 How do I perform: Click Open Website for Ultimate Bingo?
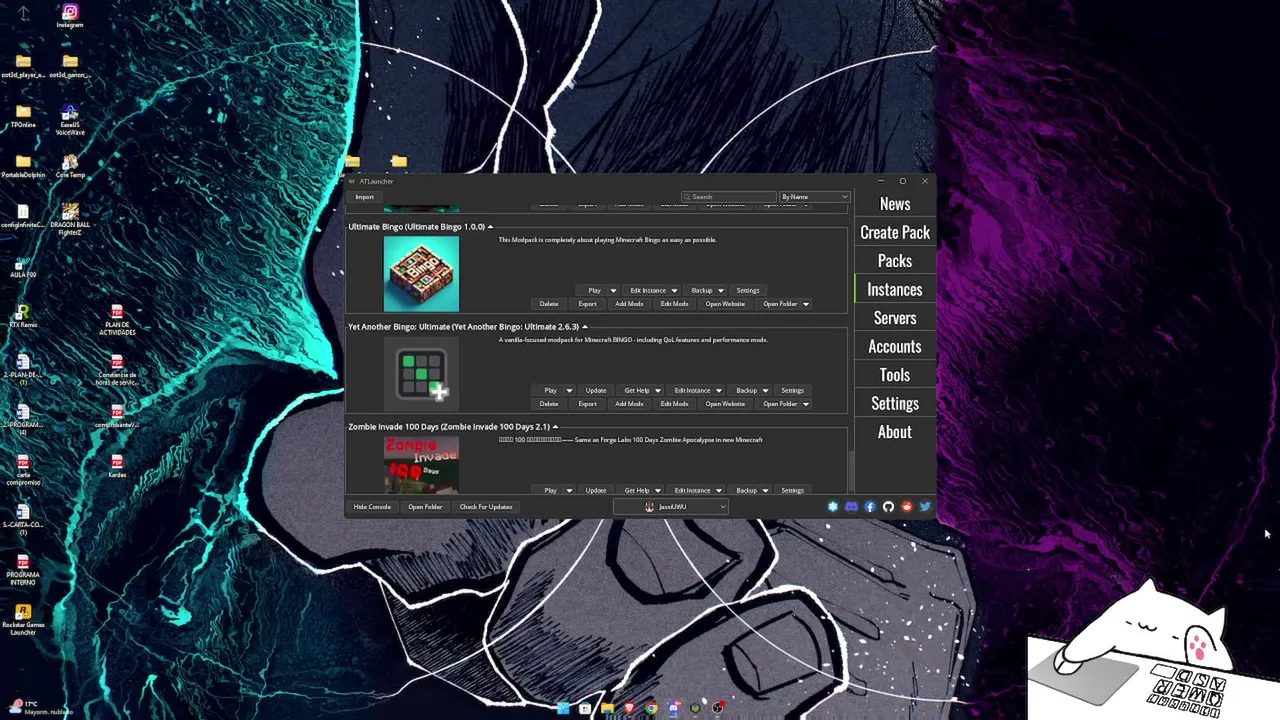click(725, 304)
